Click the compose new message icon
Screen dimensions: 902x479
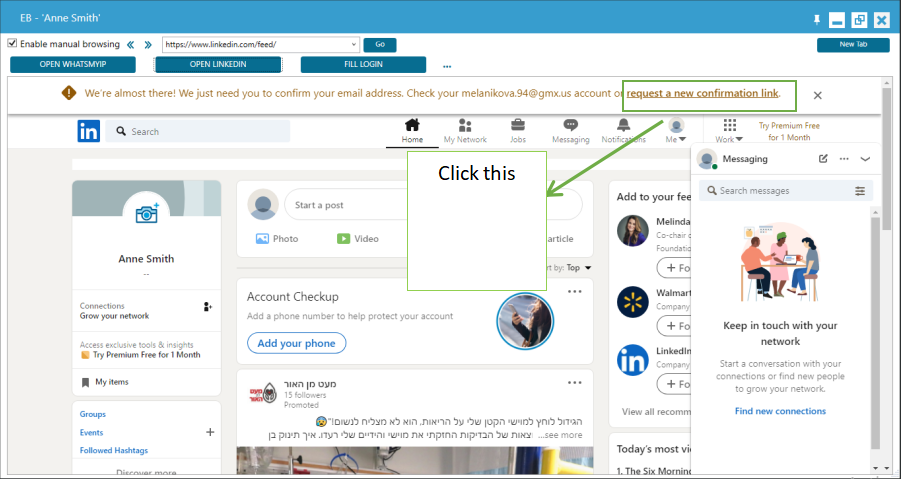point(823,159)
